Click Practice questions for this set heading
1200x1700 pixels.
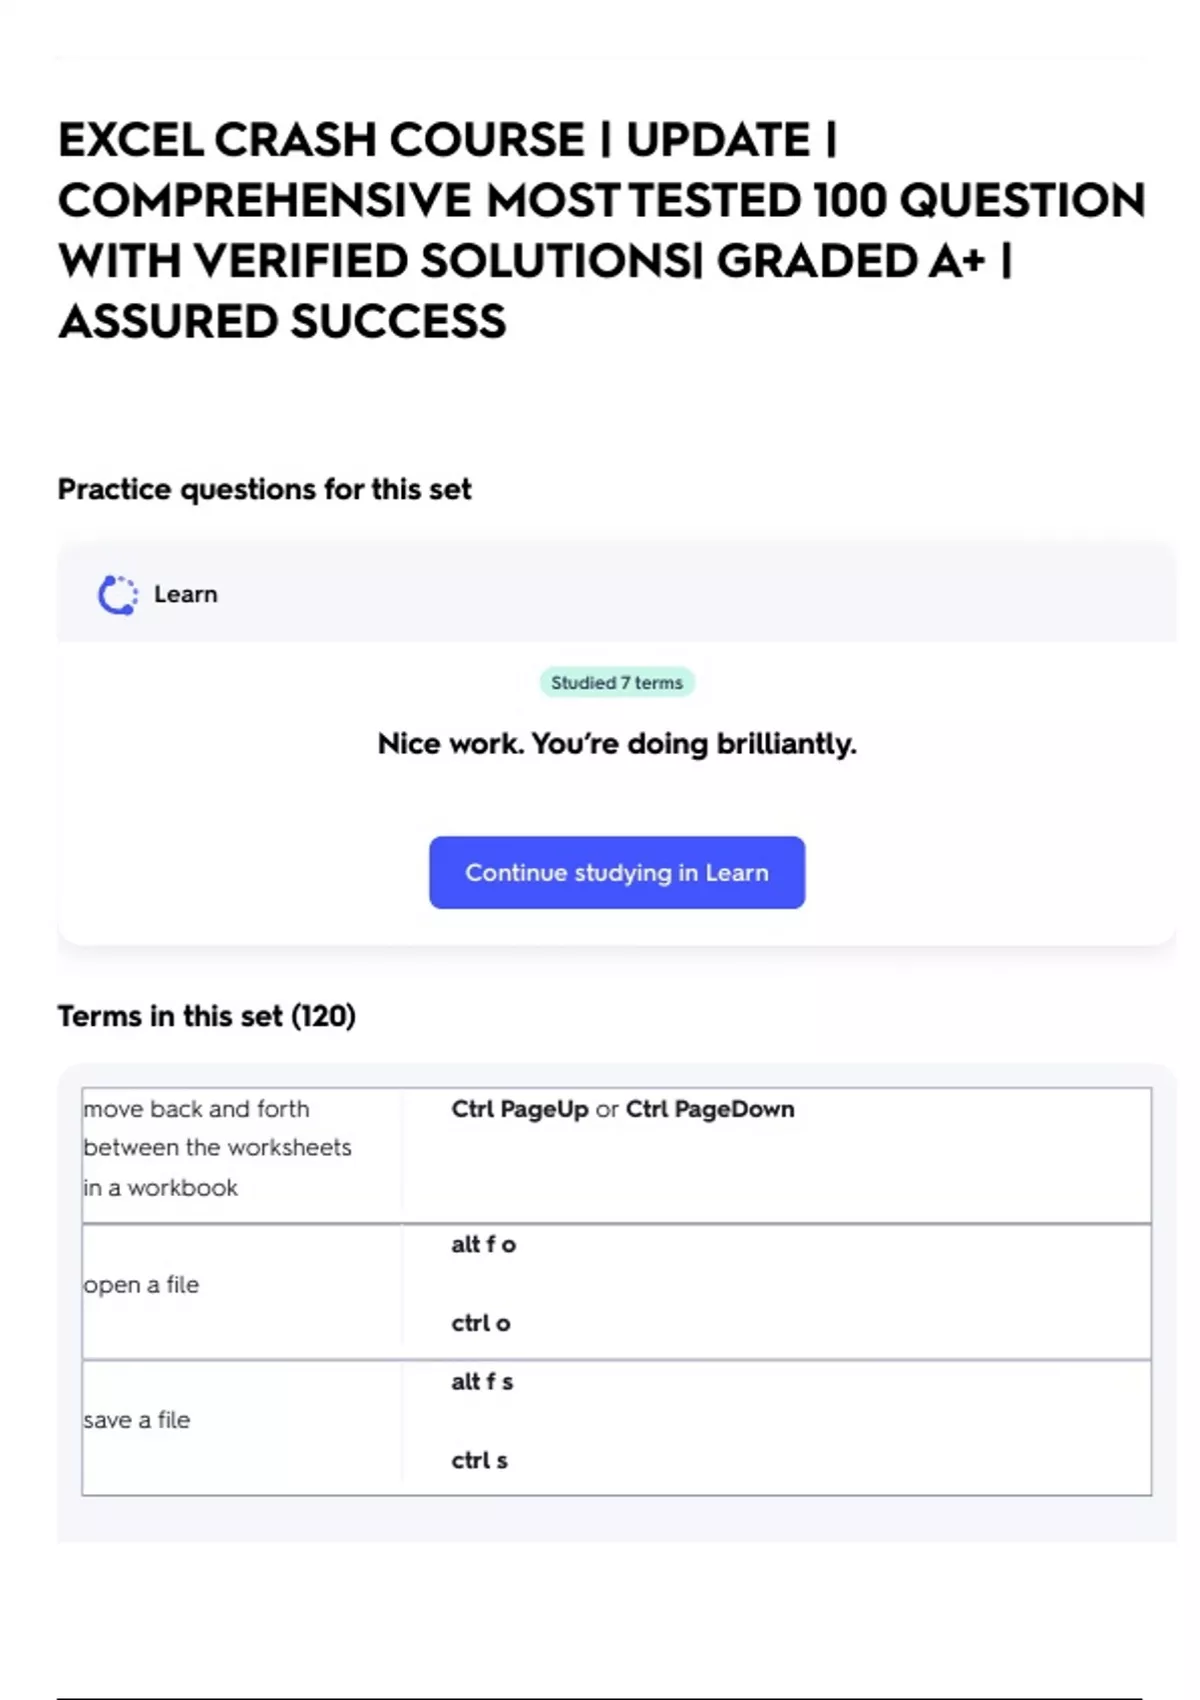[264, 489]
